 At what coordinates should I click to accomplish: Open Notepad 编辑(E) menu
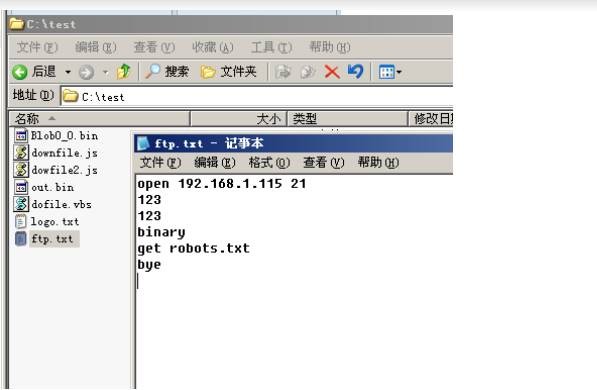215,163
